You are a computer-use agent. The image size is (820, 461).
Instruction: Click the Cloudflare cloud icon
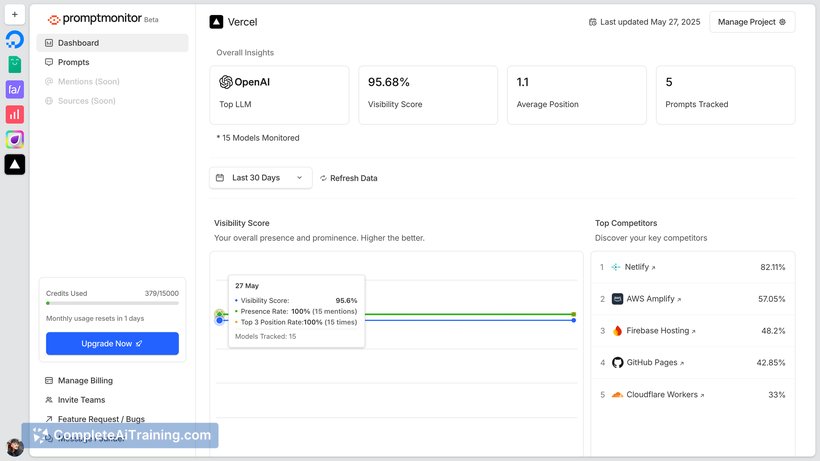click(618, 395)
